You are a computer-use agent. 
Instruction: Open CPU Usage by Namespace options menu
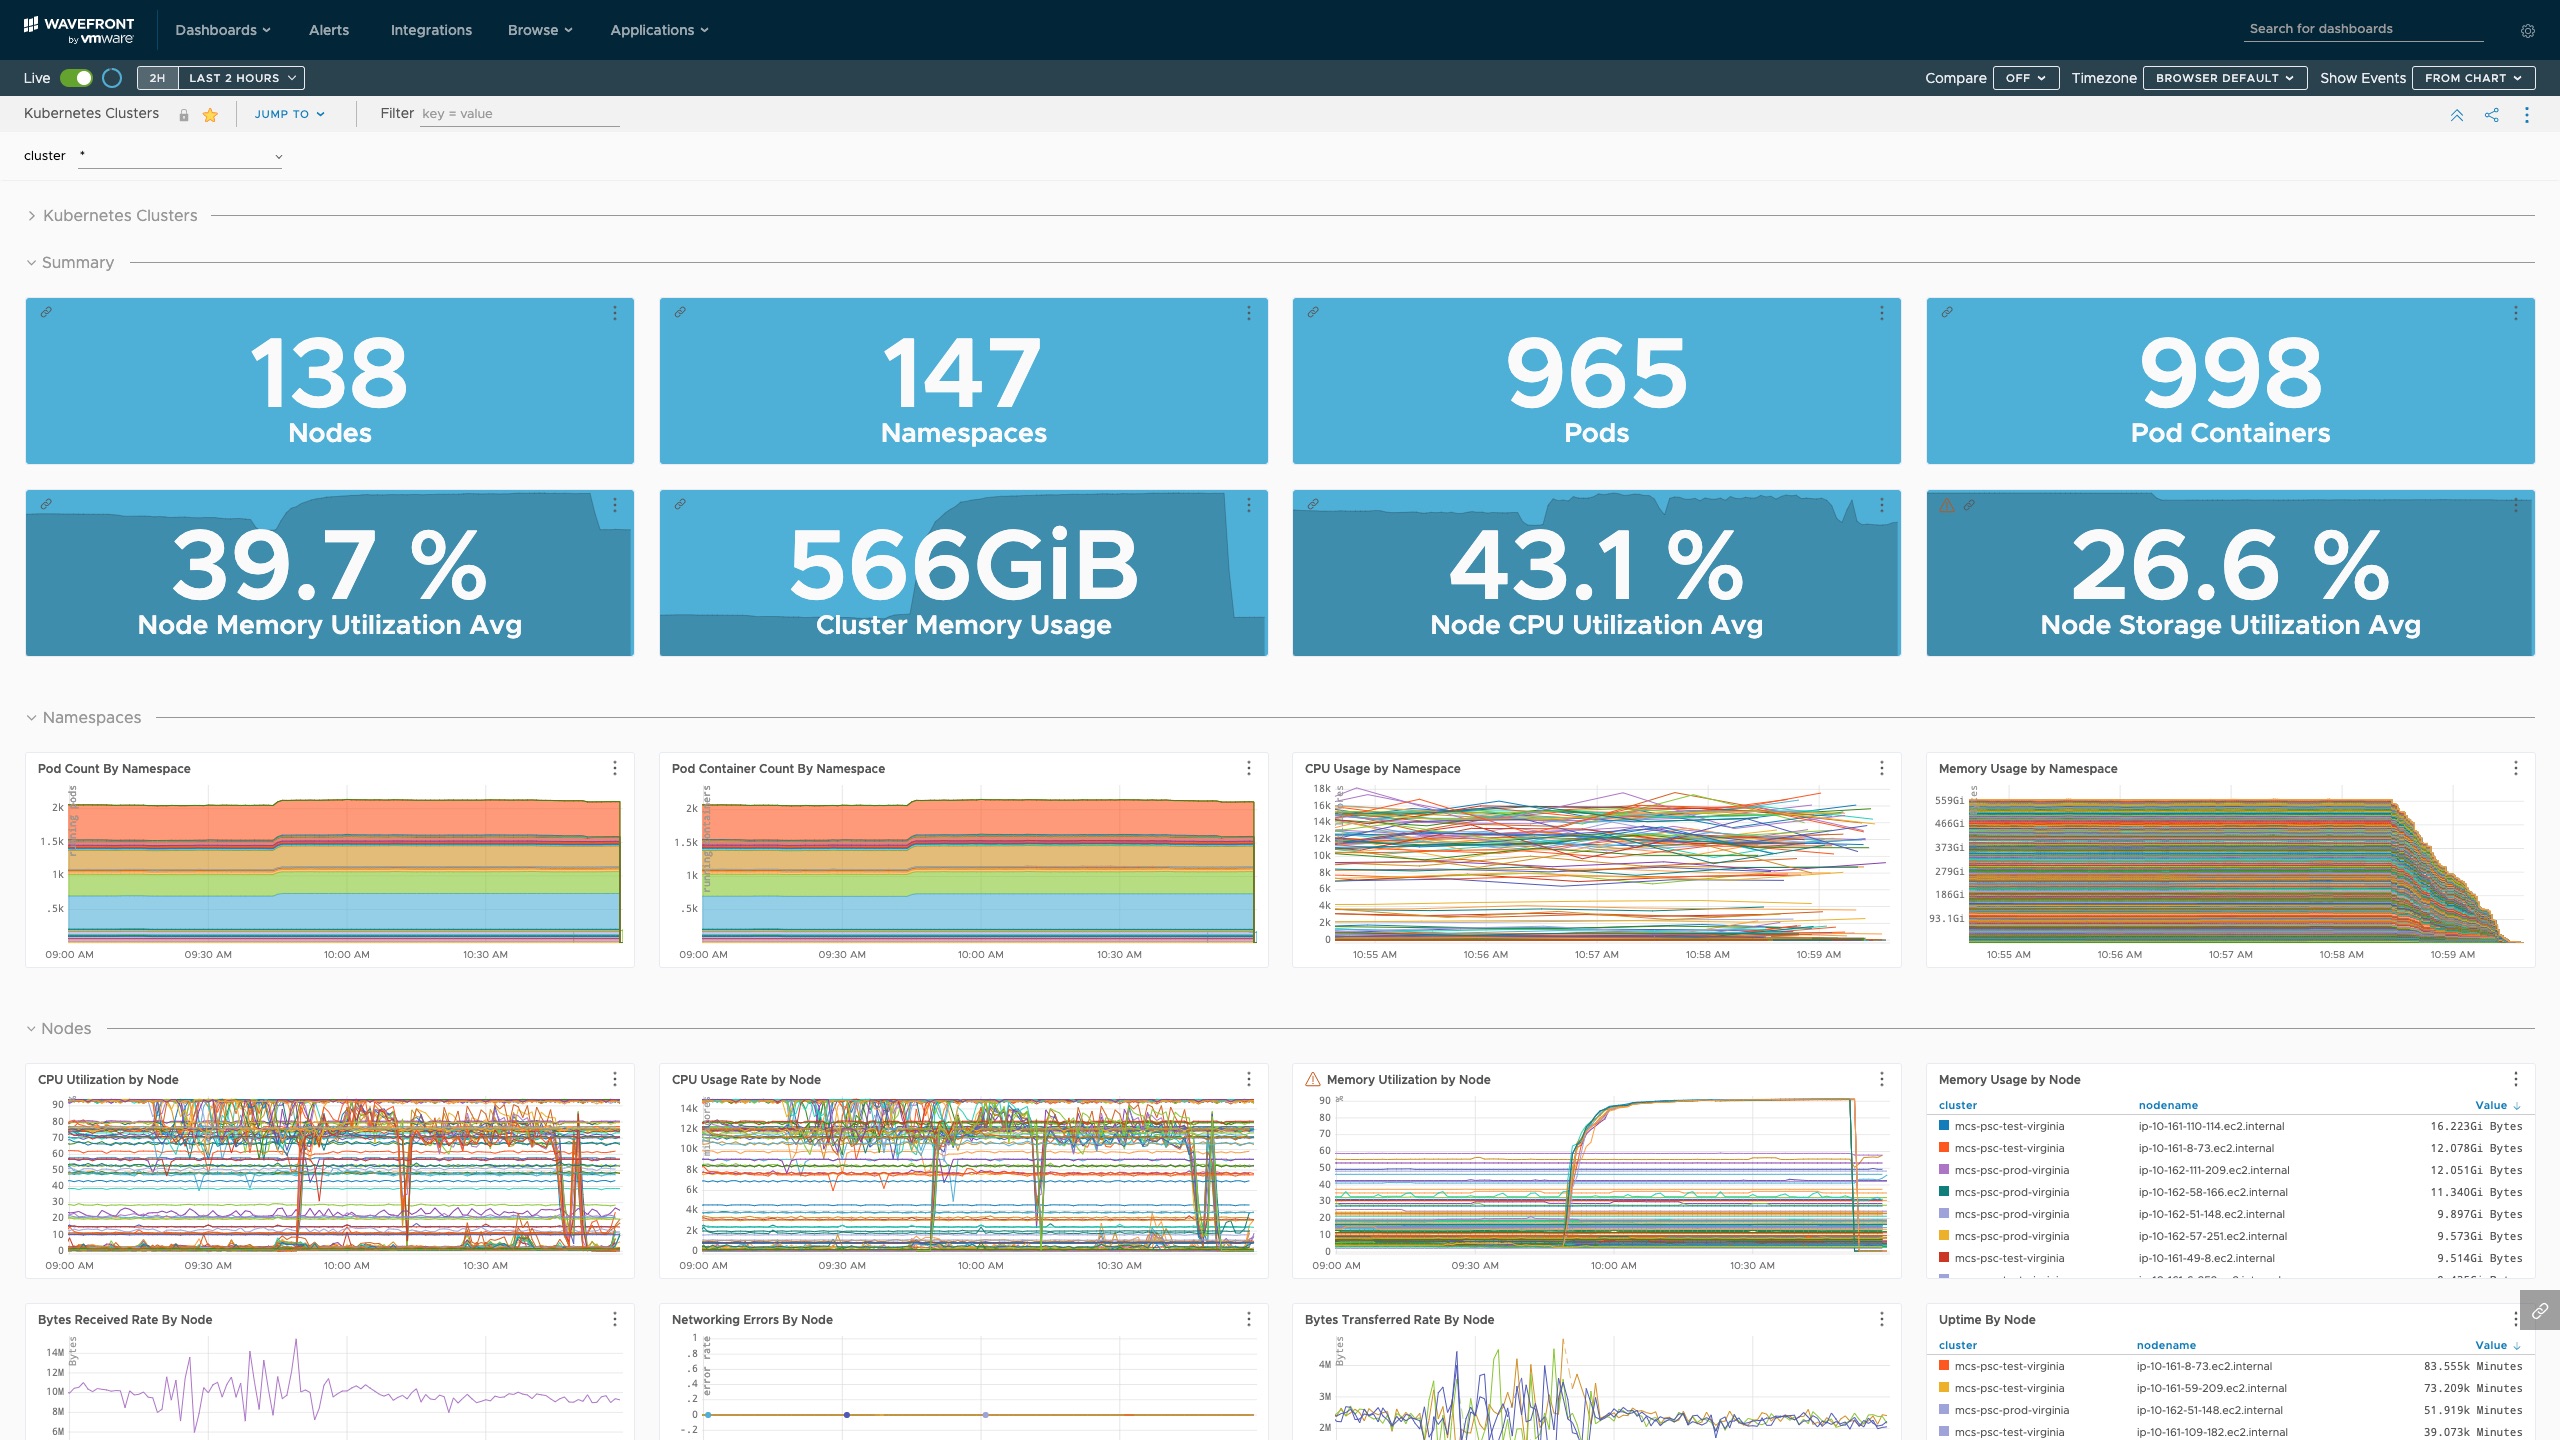point(1881,768)
